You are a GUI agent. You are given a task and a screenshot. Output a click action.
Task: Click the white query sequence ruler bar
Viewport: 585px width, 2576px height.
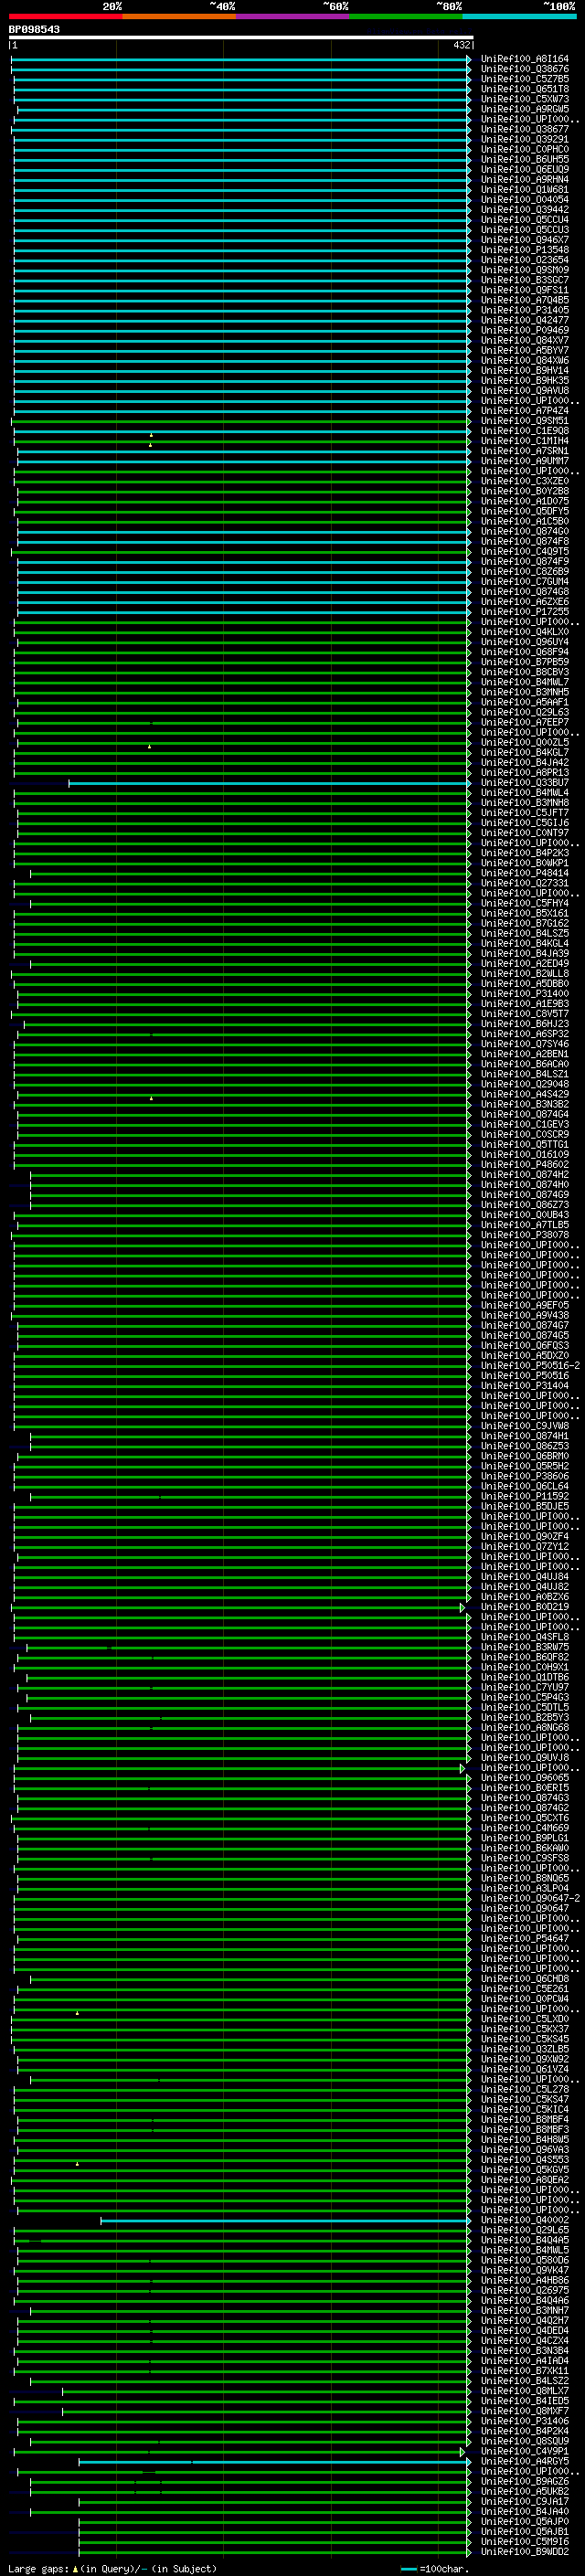(241, 37)
